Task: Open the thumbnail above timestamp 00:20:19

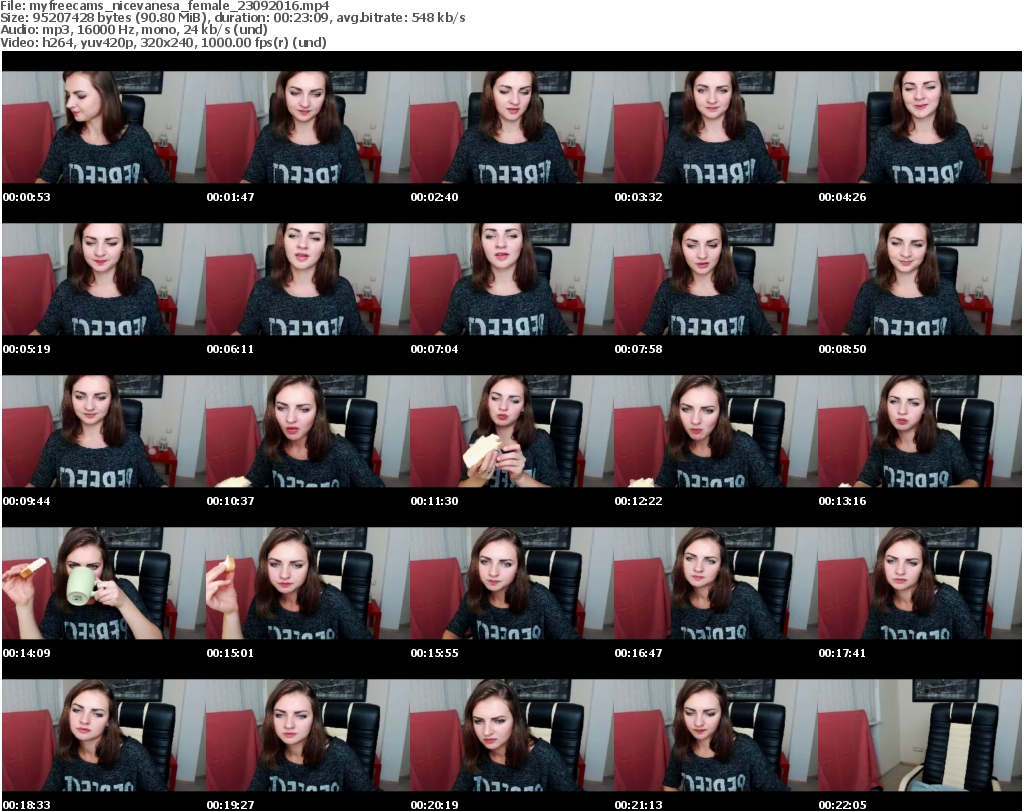Action: (511, 735)
